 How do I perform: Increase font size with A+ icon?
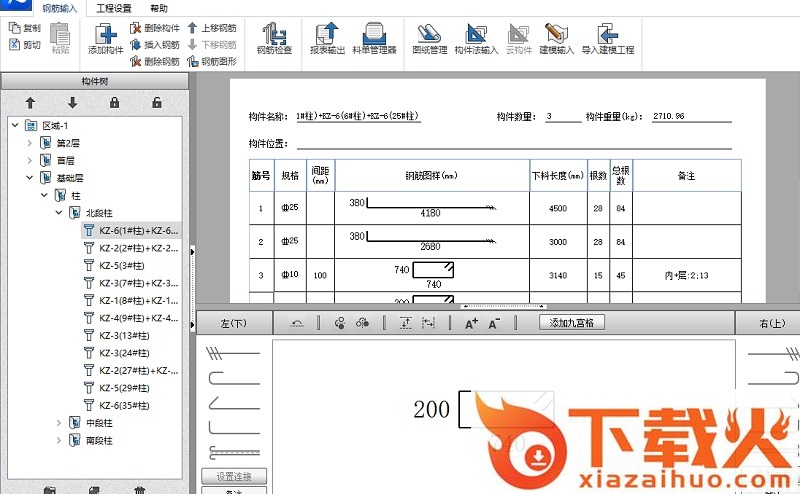coord(471,323)
